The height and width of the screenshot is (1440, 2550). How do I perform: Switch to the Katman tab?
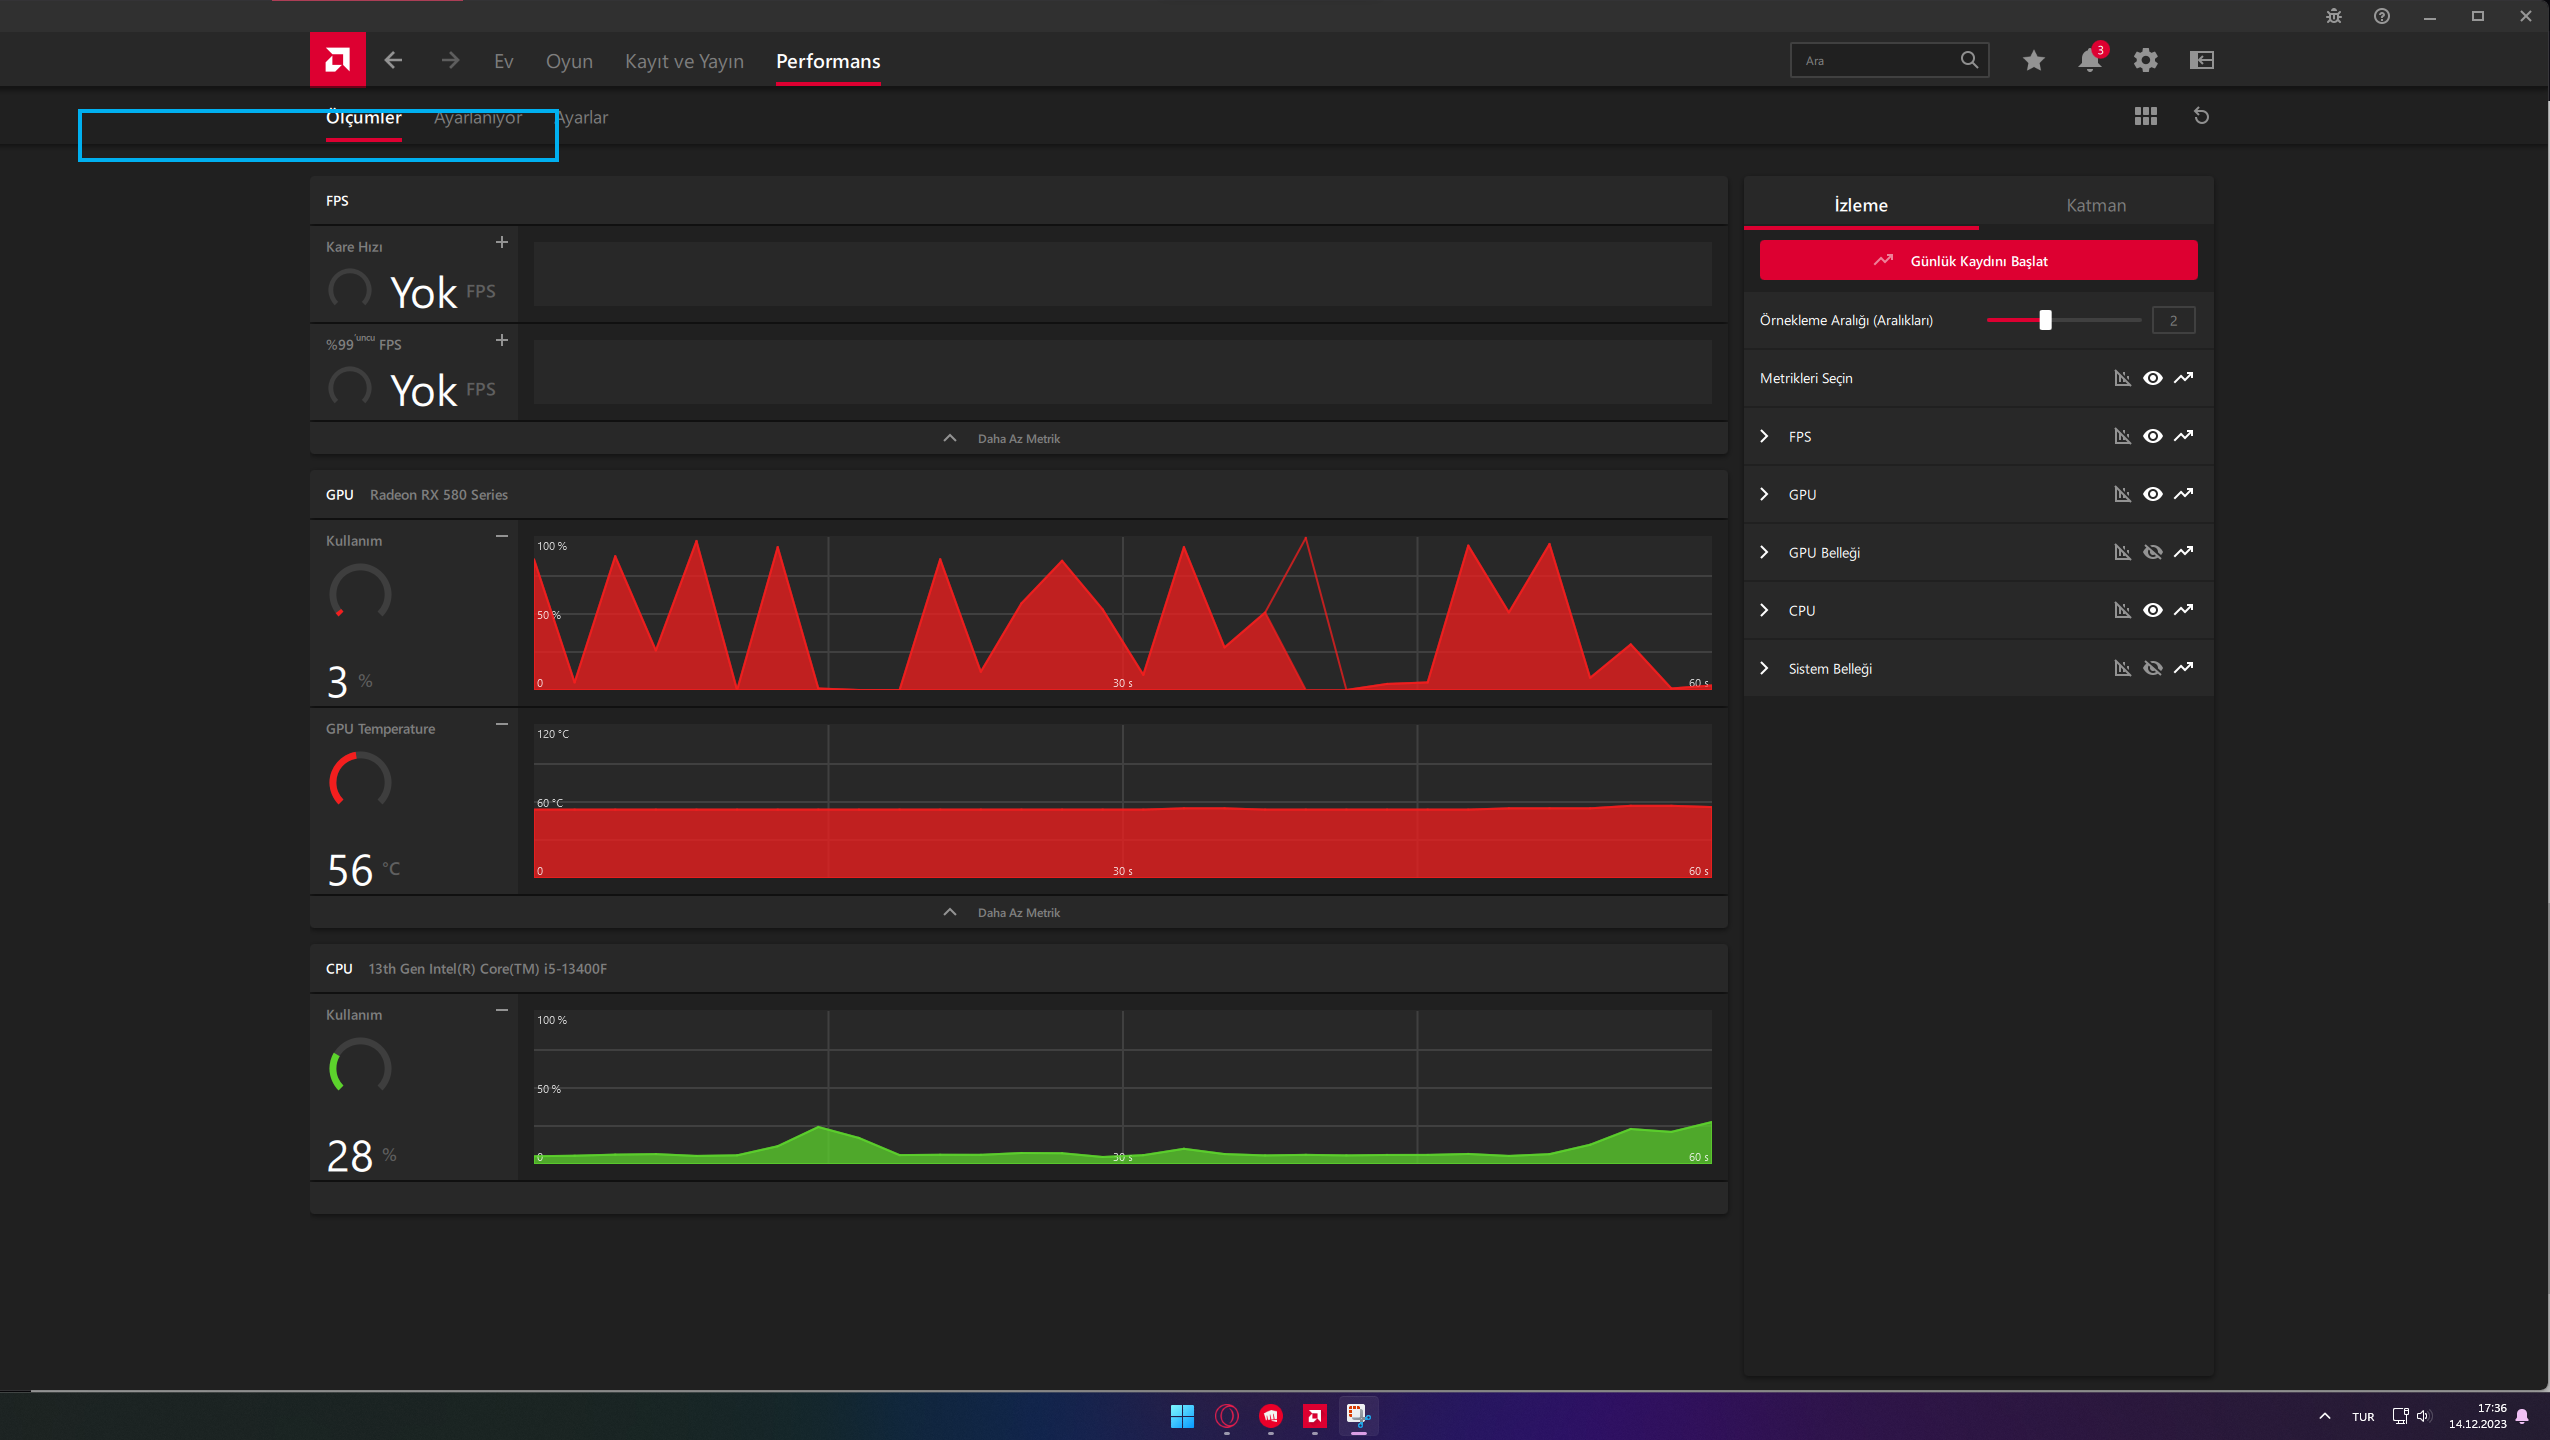click(x=2096, y=205)
